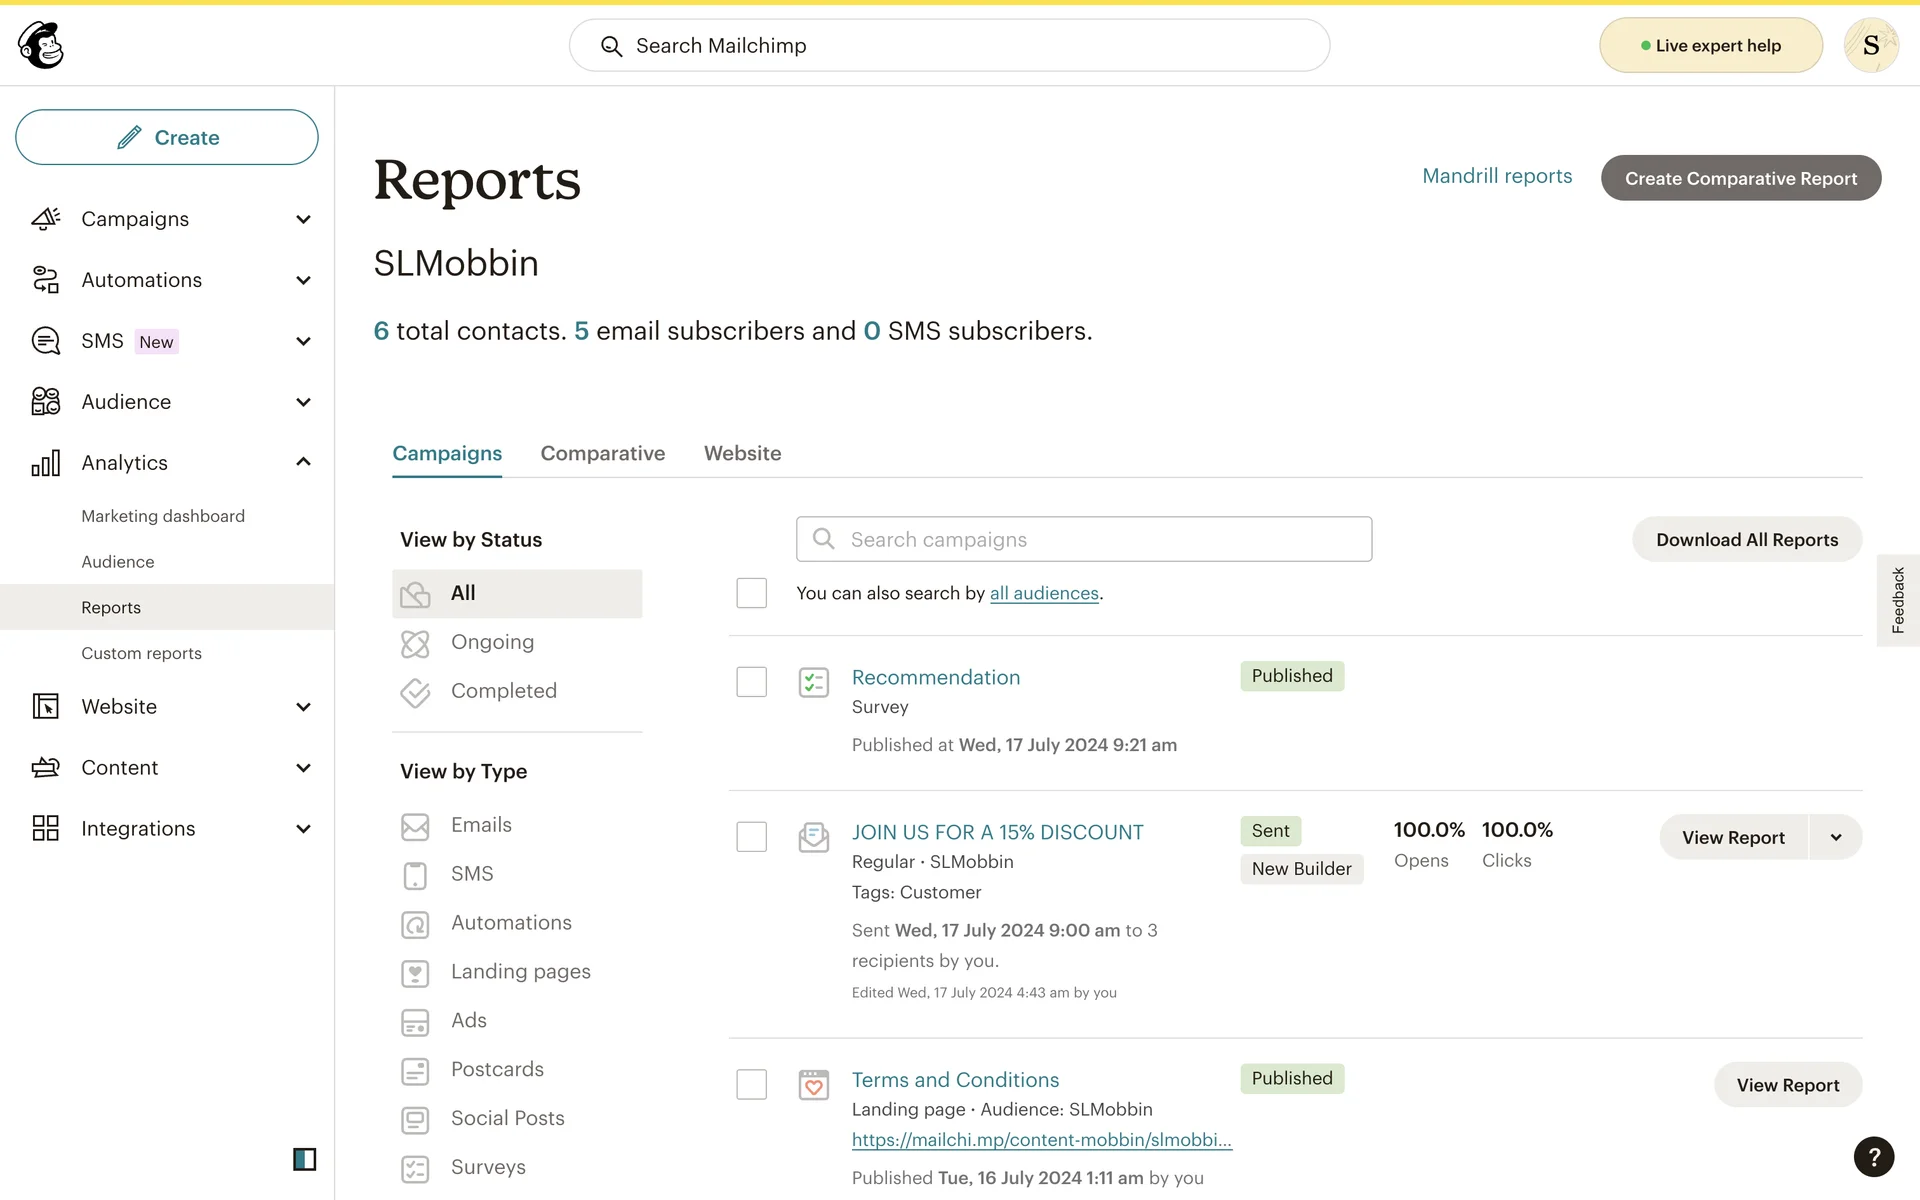
Task: Click the Audience icon in left sidebar
Action: pyautogui.click(x=45, y=402)
